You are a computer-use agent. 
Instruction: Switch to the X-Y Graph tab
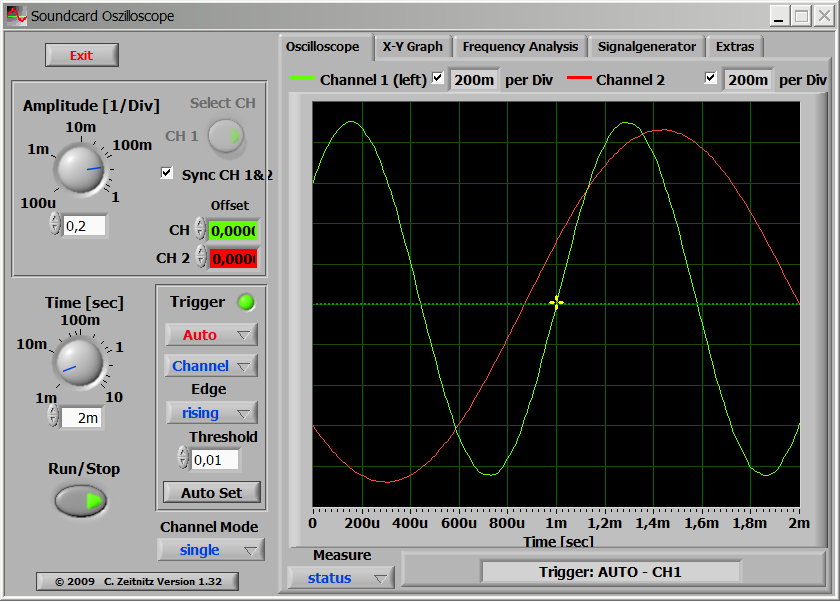pos(412,47)
